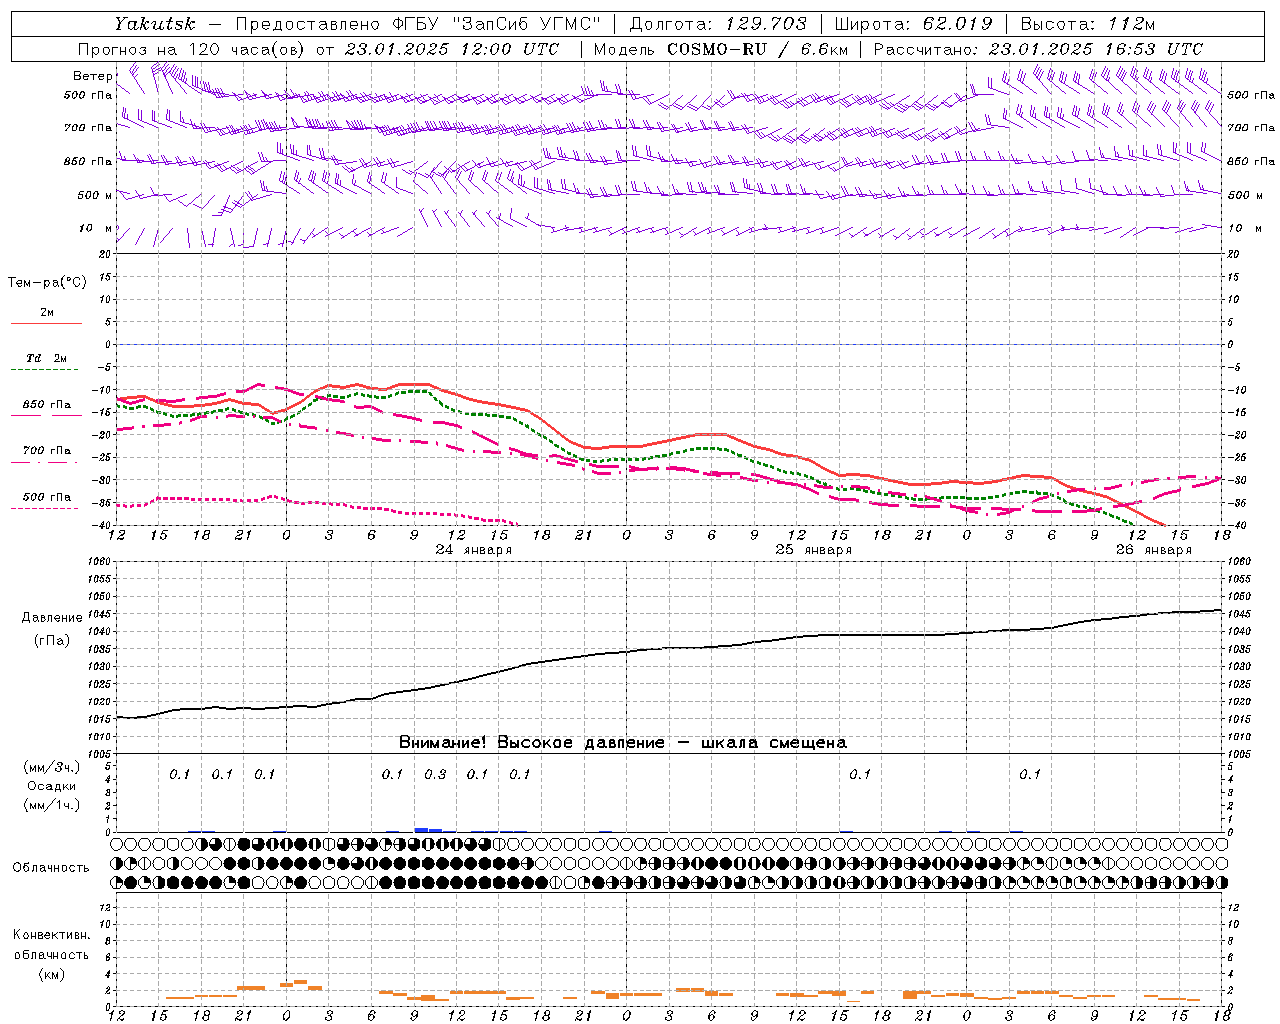This screenshot has height=1024, width=1280.
Task: Click the '24 января' date label
Action: click(474, 550)
